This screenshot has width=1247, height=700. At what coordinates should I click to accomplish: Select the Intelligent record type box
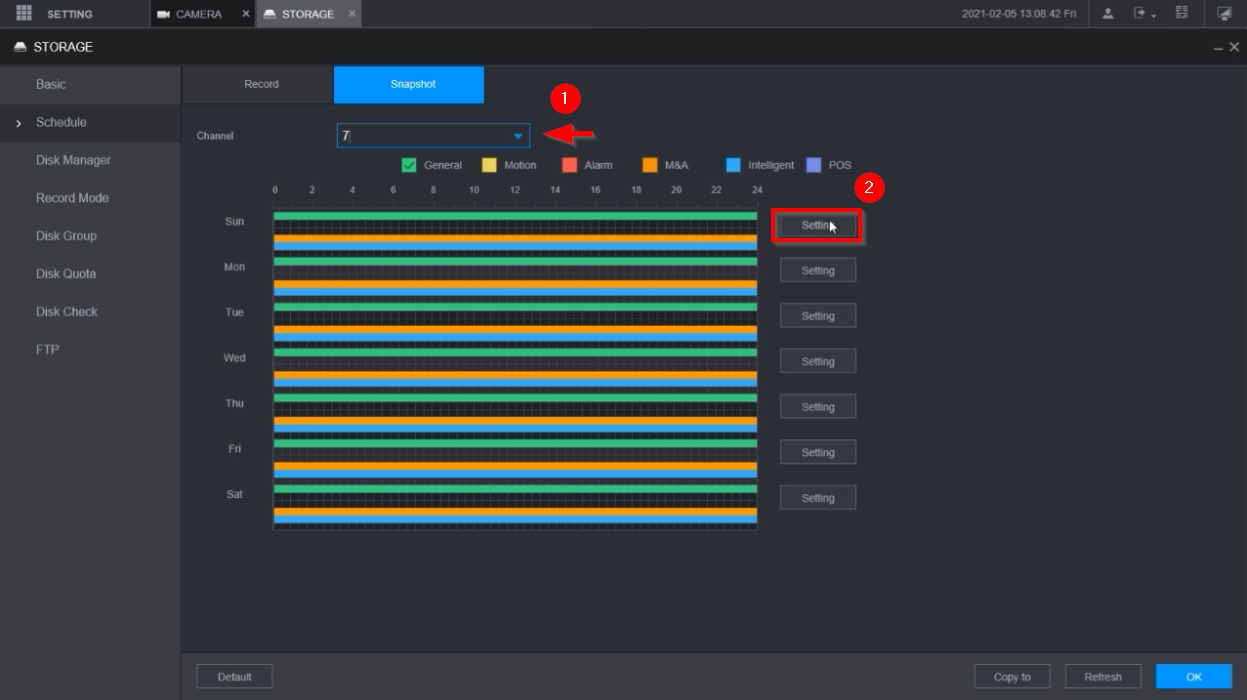tap(734, 165)
